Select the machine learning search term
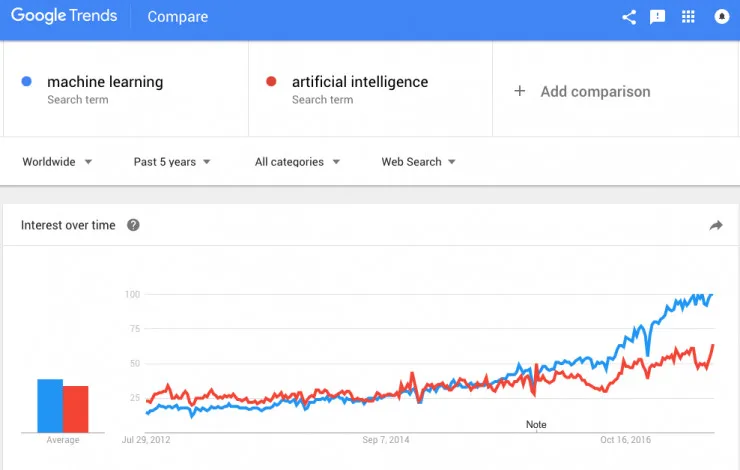This screenshot has height=470, width=740. click(105, 82)
